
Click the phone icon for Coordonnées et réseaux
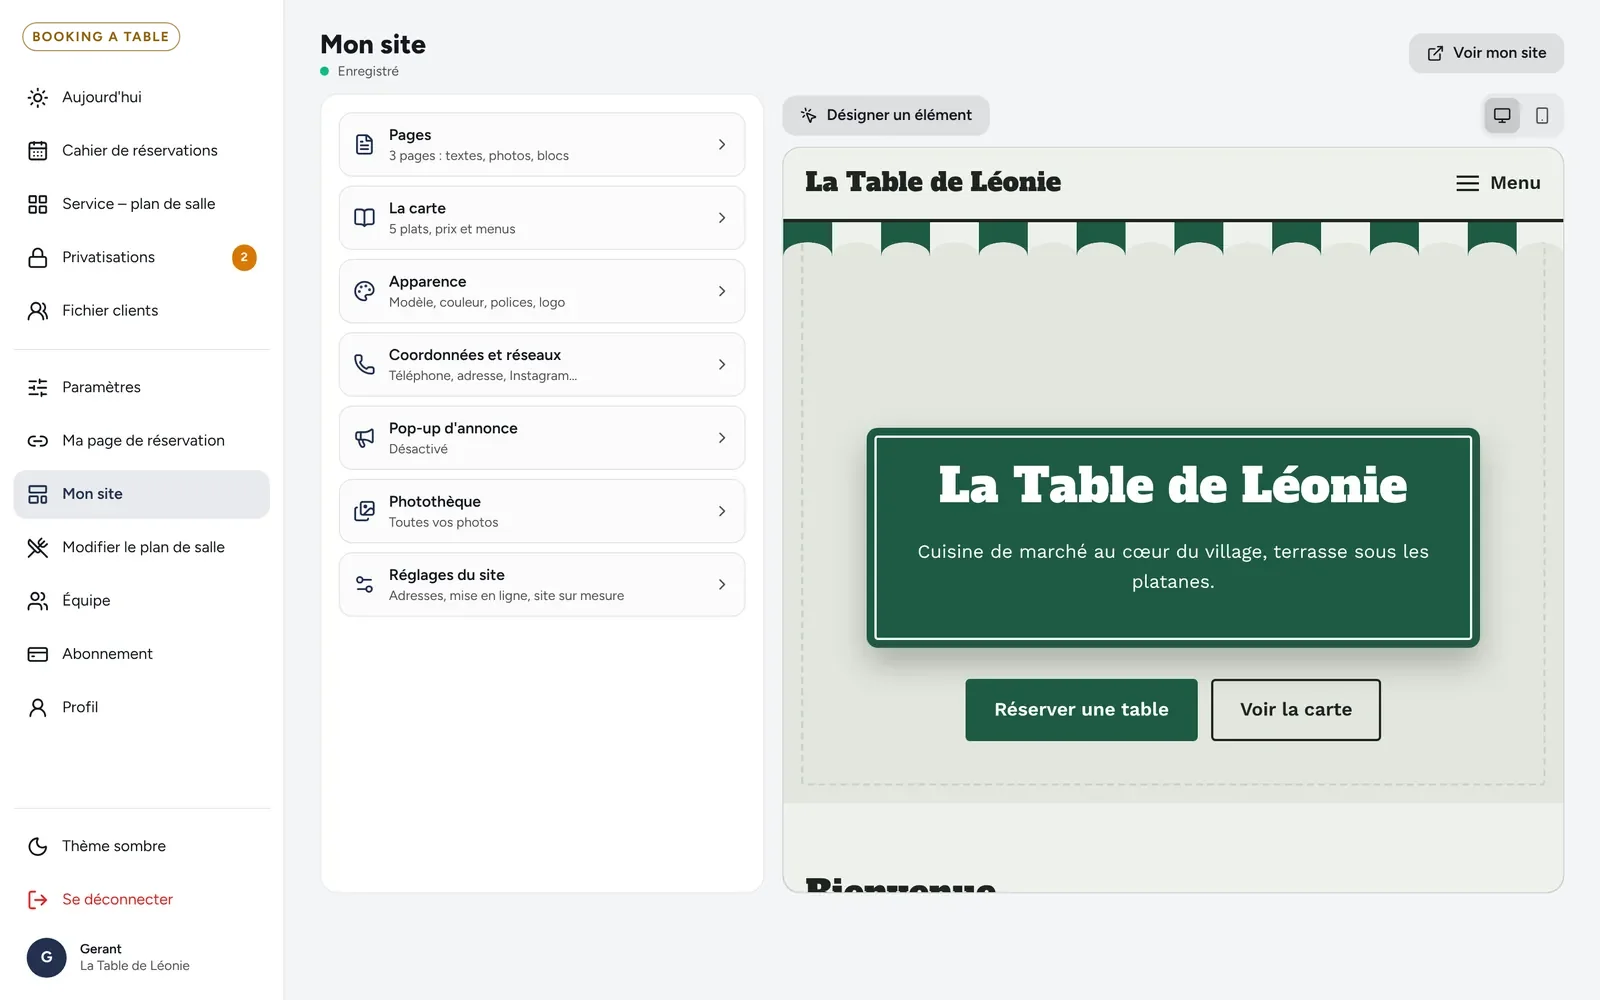365,365
